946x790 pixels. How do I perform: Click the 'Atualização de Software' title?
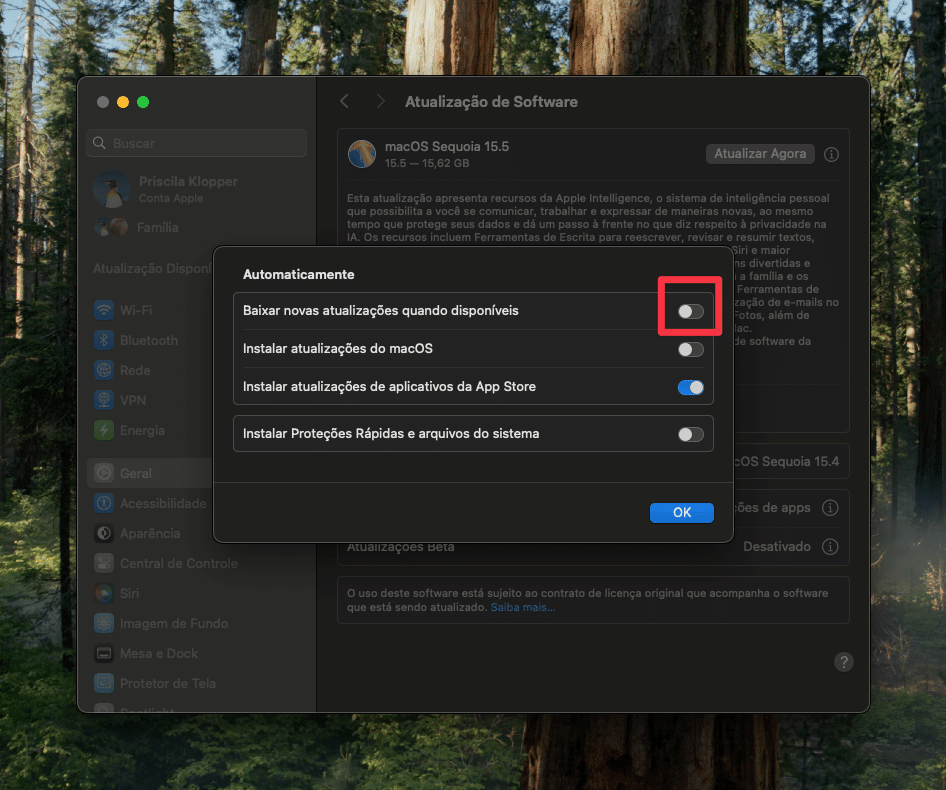point(491,102)
